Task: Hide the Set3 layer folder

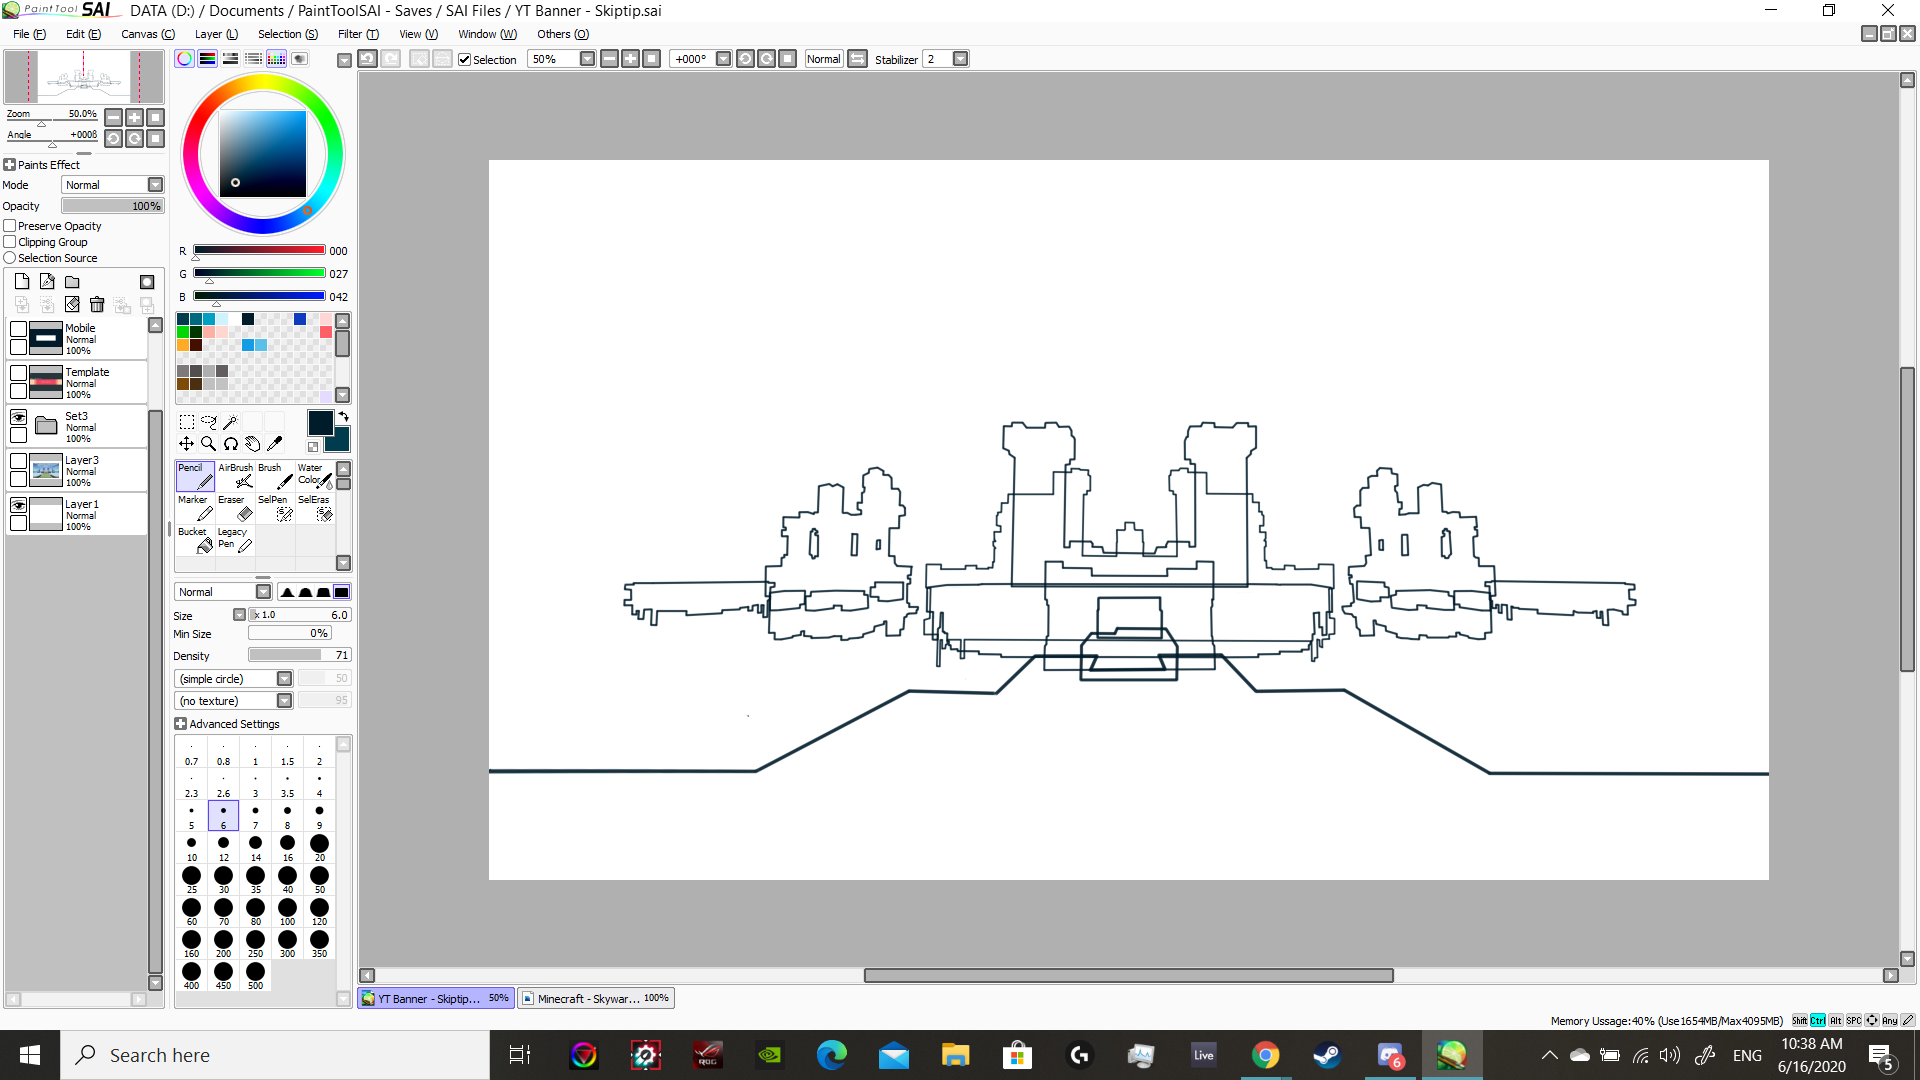Action: pyautogui.click(x=18, y=417)
